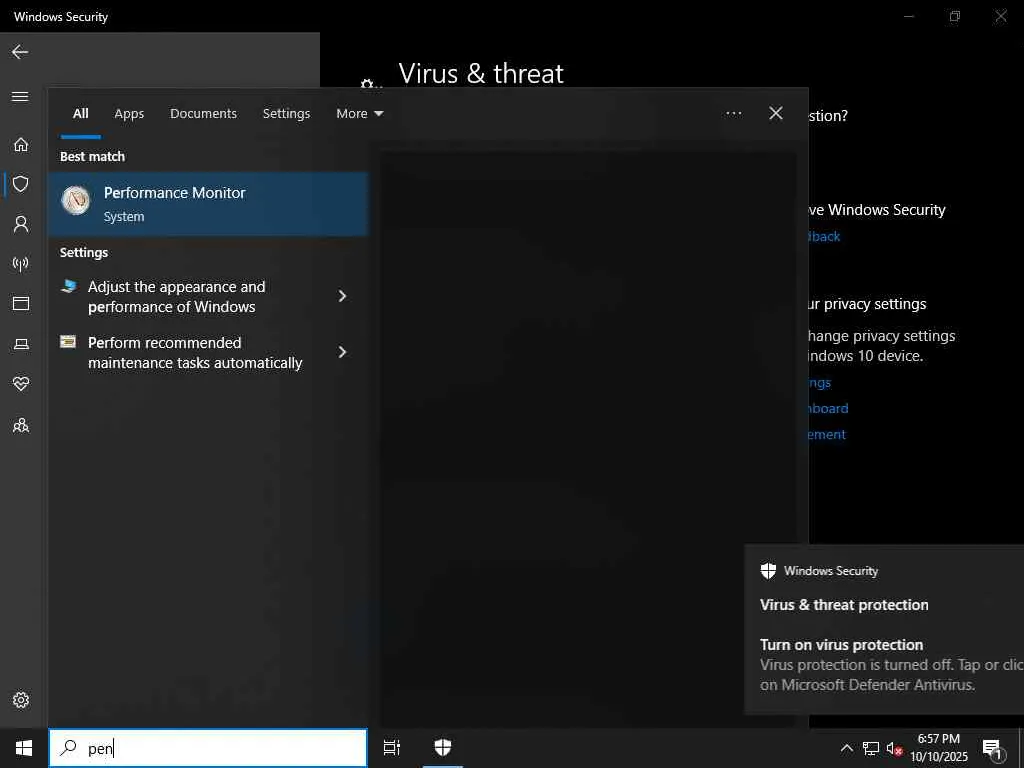Open Task View on the taskbar
This screenshot has height=768, width=1024.
tap(392, 748)
